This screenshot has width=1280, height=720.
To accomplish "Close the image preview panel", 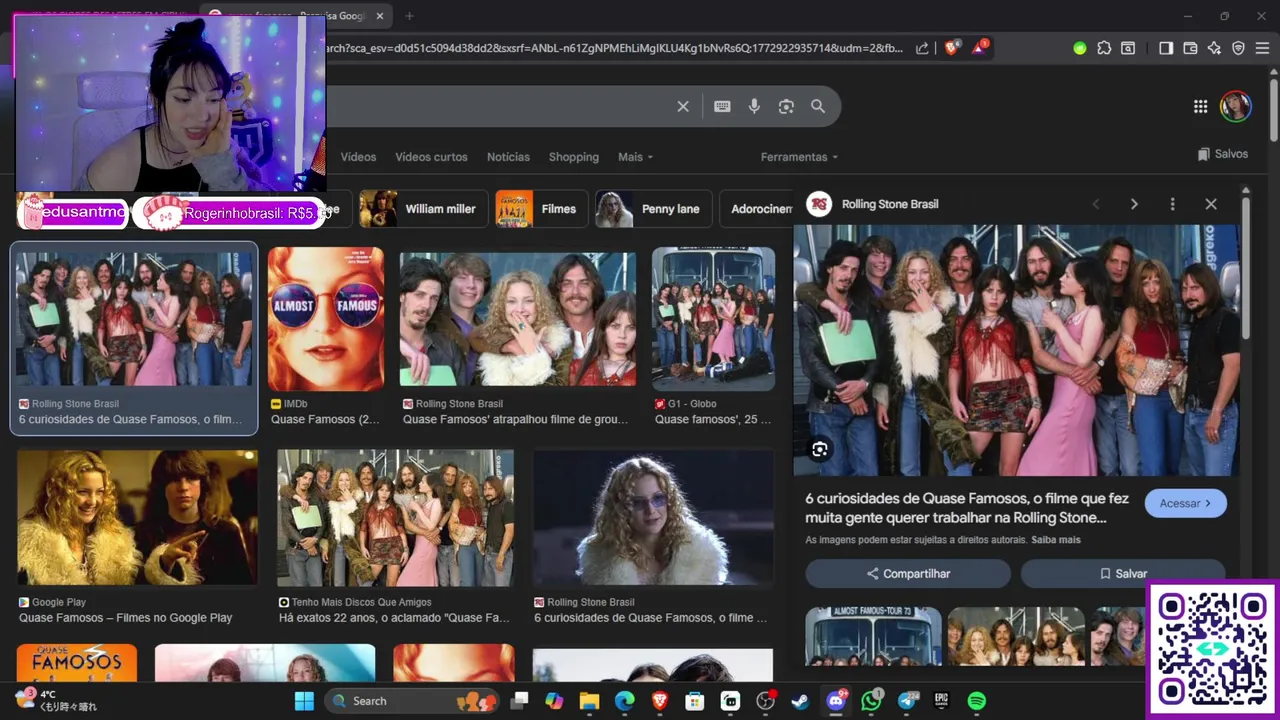I will click(1211, 204).
